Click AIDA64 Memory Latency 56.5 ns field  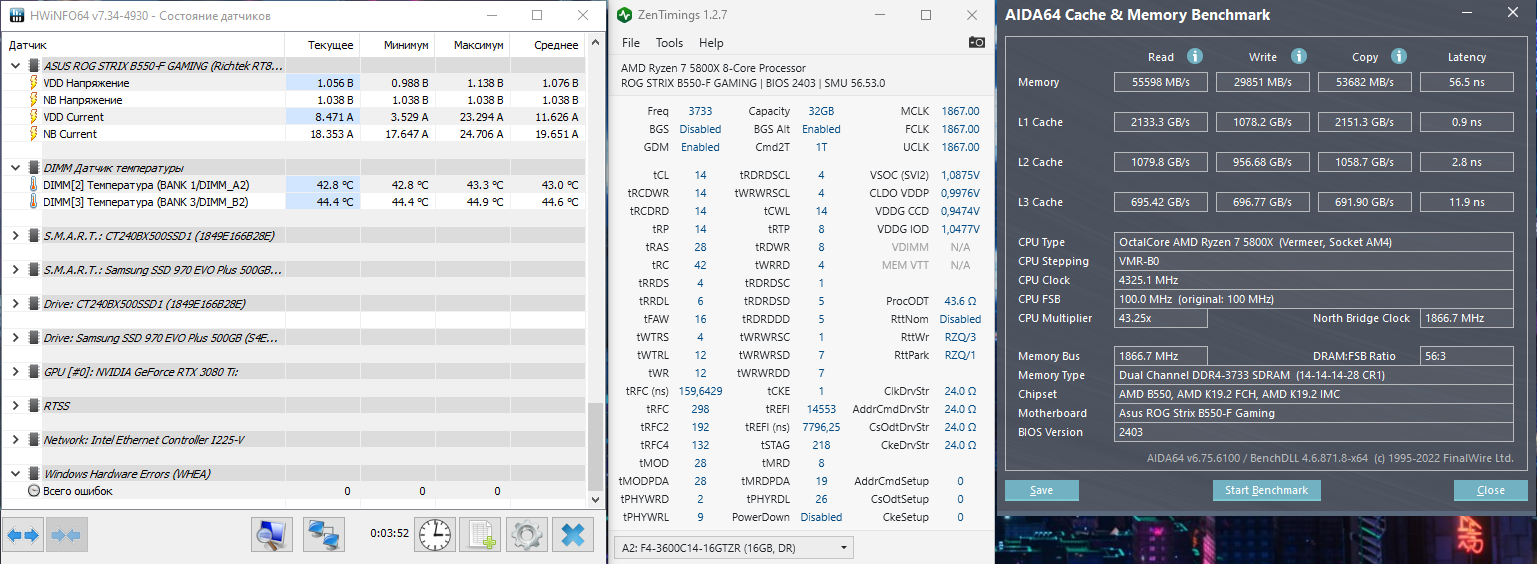1467,83
